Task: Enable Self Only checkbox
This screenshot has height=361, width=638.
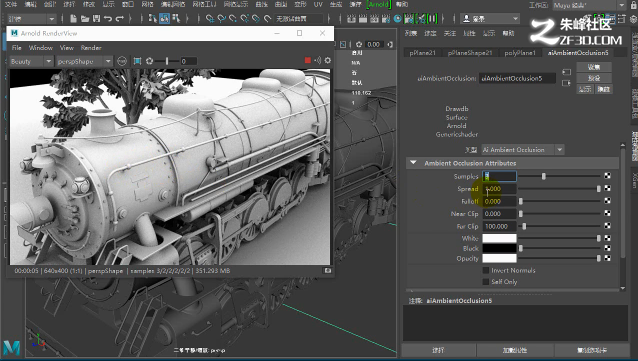Action: coord(485,282)
